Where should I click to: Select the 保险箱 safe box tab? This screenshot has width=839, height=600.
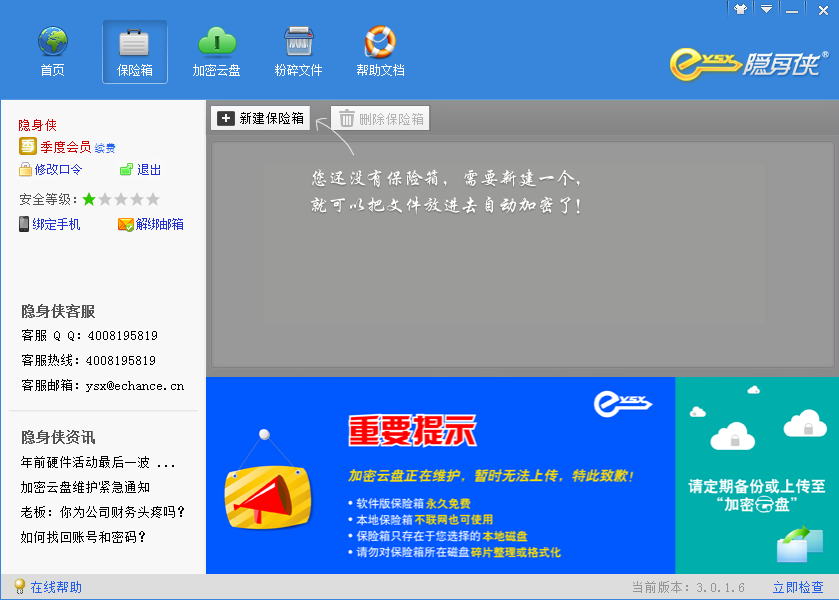[x=135, y=52]
